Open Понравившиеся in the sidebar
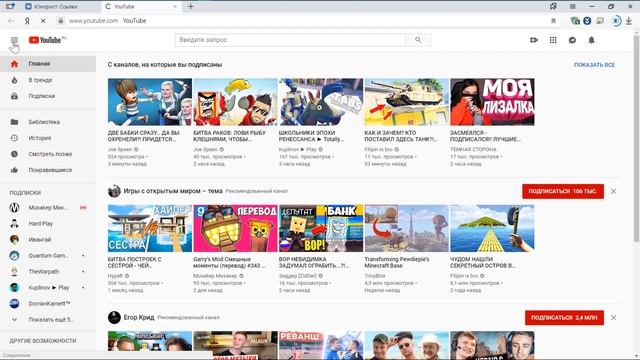This screenshot has height=360, width=640. (48, 170)
